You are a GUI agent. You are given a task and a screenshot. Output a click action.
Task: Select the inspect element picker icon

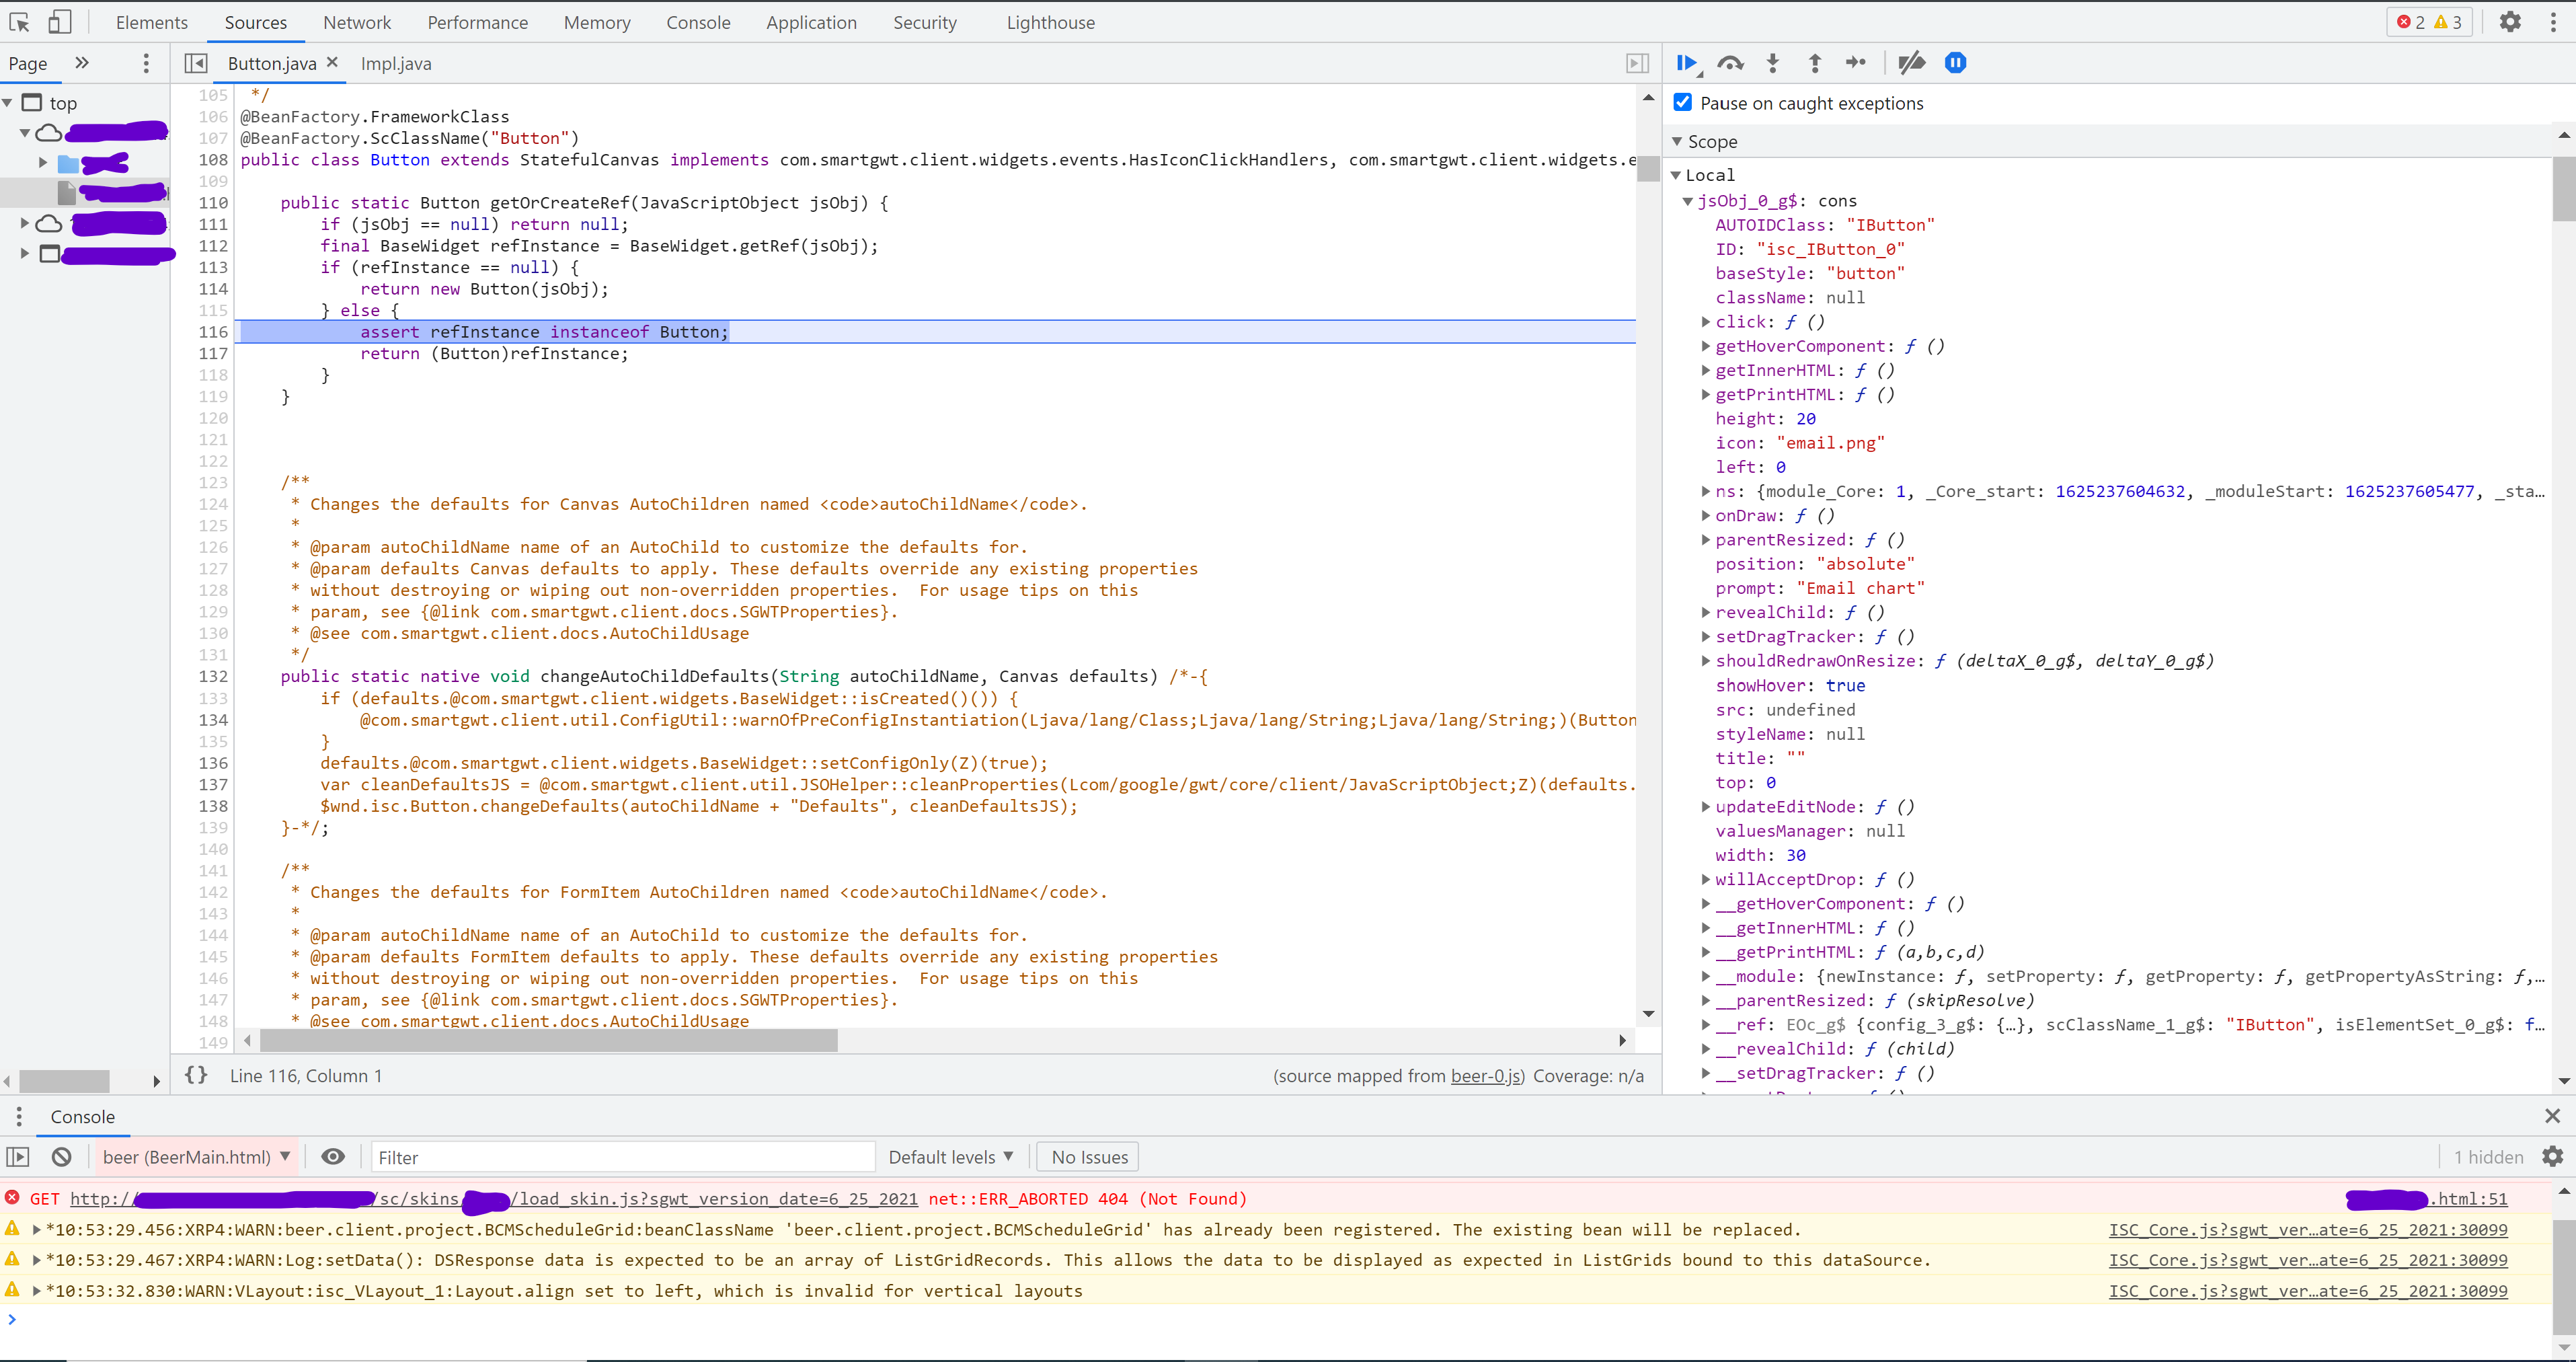pos(20,22)
